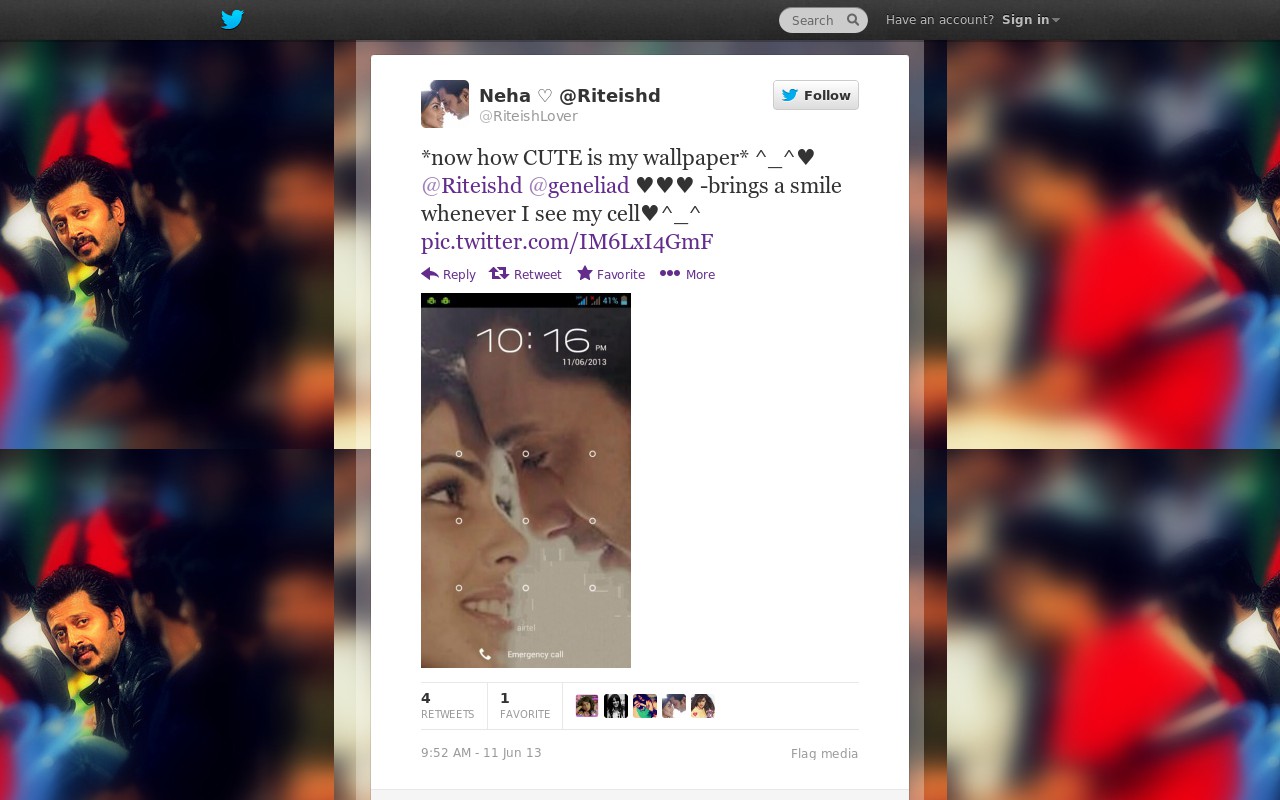Viewport: 1280px width, 800px height.
Task: Follow the RiteishLover account
Action: click(816, 95)
